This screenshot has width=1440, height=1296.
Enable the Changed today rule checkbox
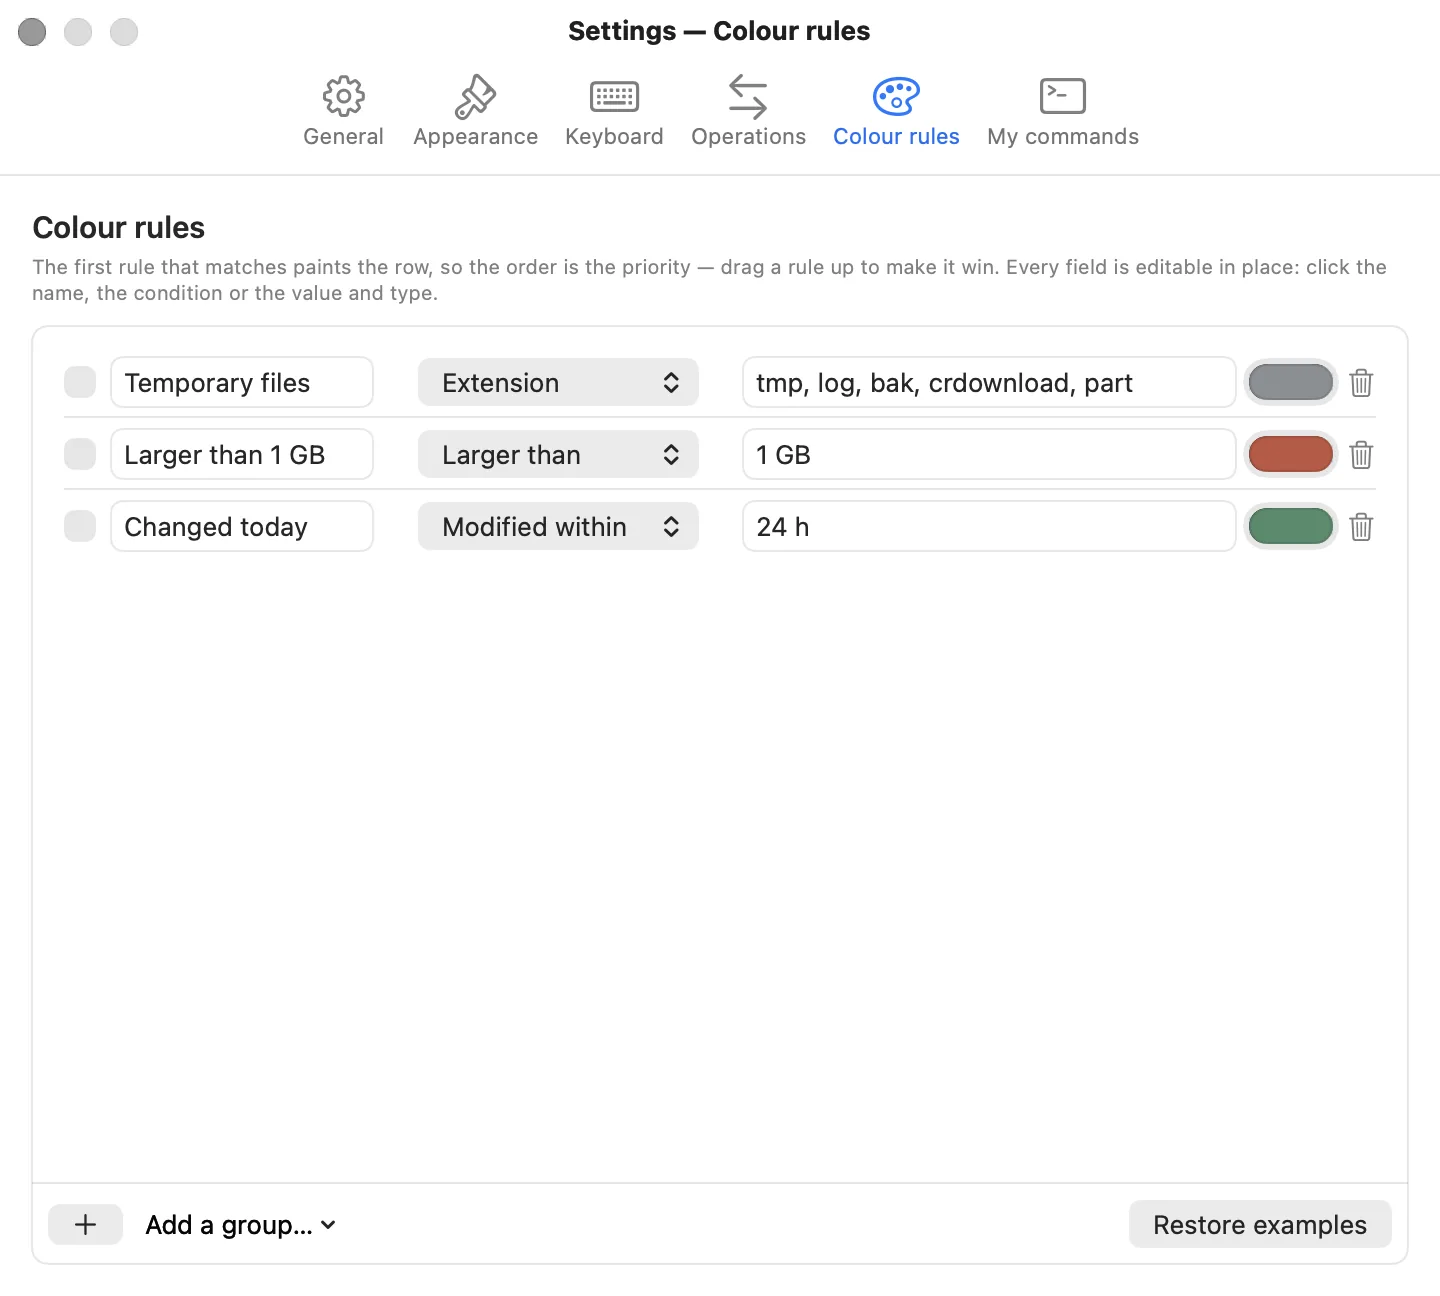80,526
